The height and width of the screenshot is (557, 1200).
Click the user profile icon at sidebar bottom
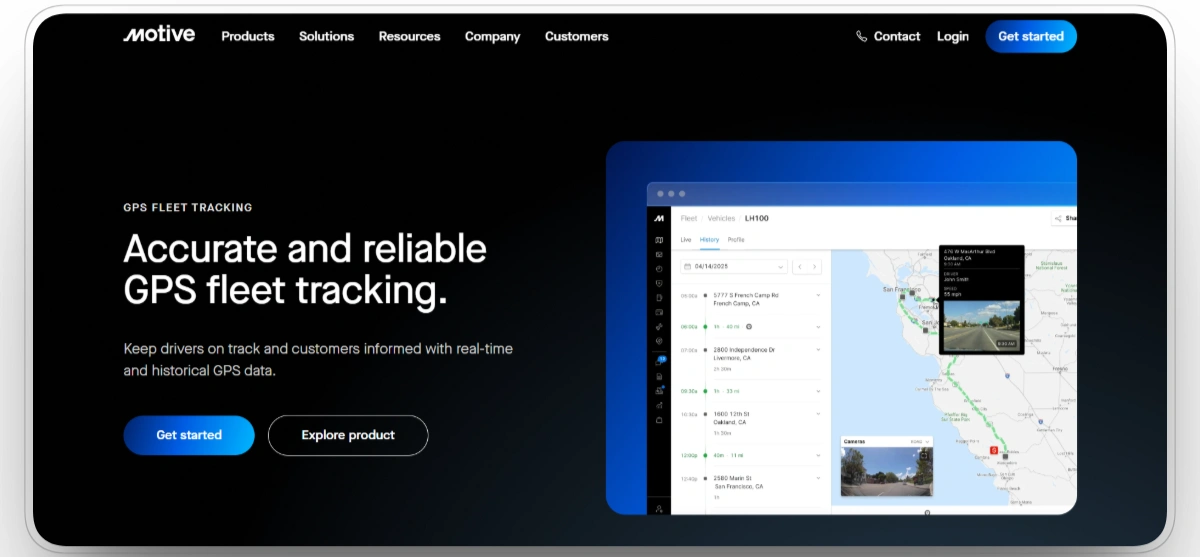point(659,508)
